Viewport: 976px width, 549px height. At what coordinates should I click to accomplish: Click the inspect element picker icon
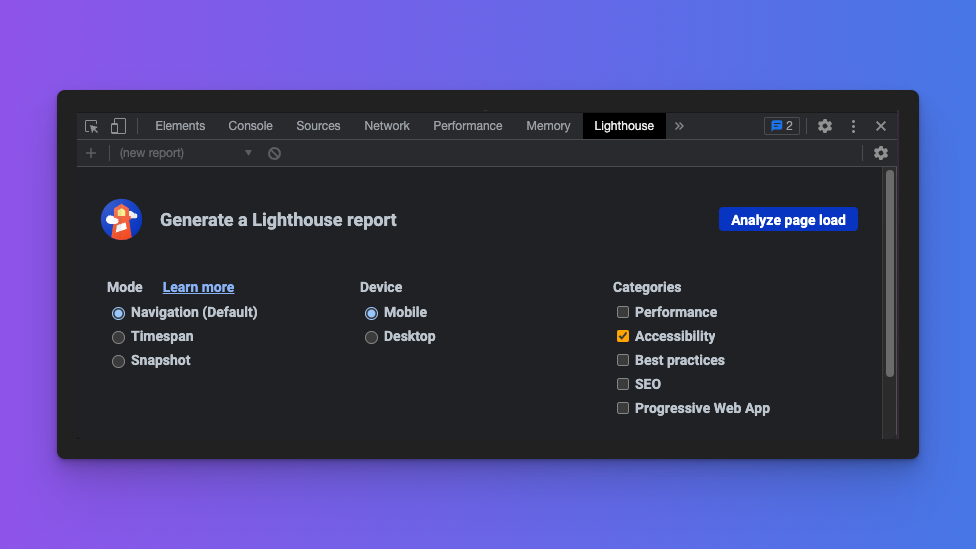[x=92, y=126]
